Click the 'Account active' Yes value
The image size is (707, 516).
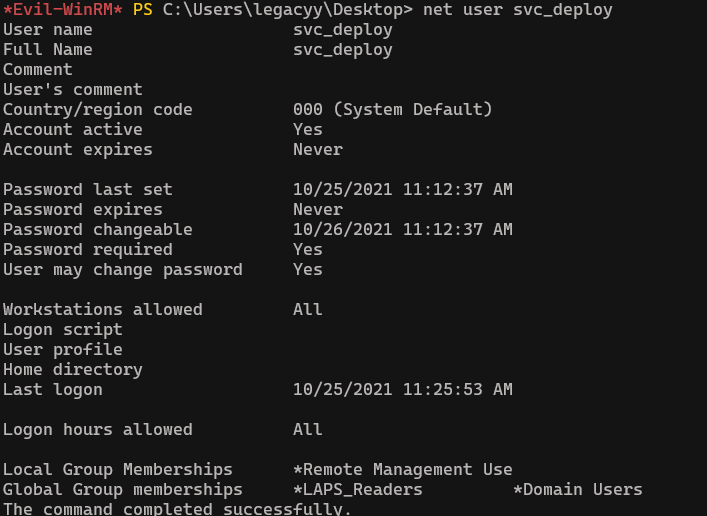pos(307,130)
